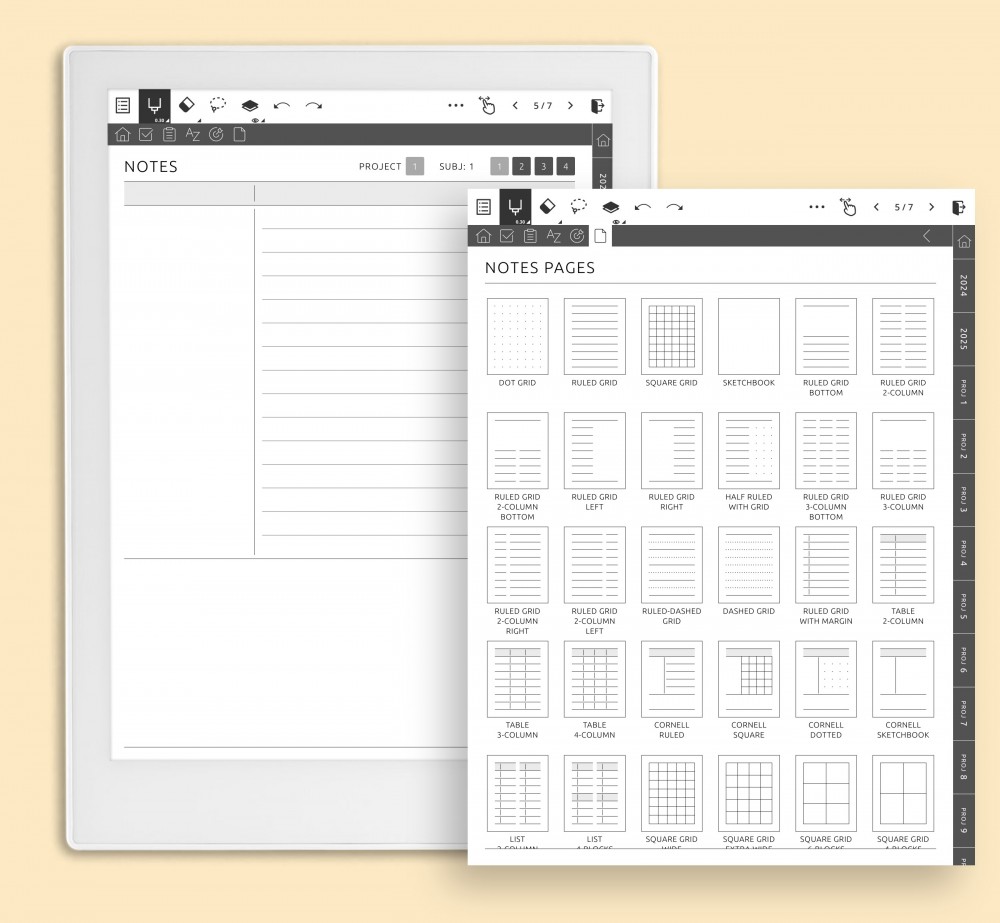Click undo arrow on Notes Pages toolbar
This screenshot has width=1000, height=923.
point(643,207)
